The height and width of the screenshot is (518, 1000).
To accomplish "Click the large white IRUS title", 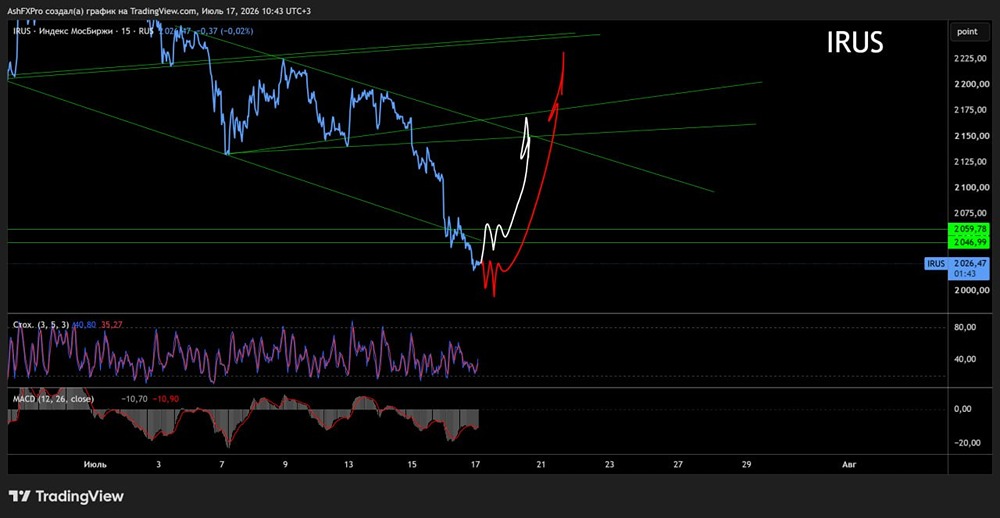I will (855, 43).
